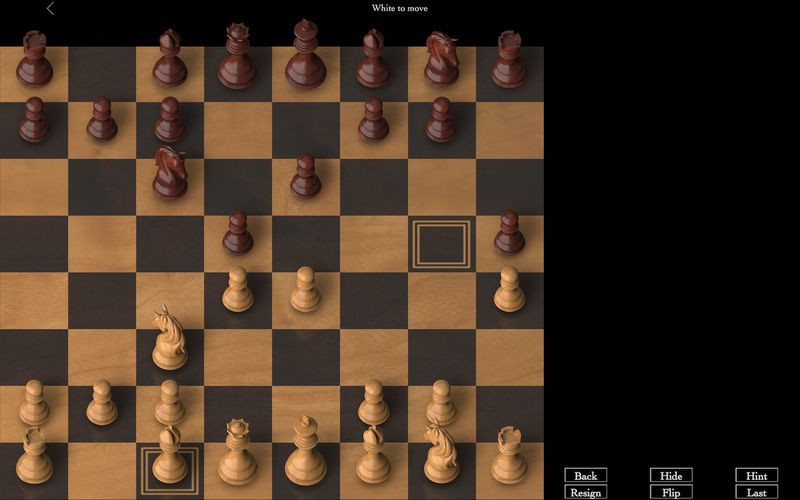The width and height of the screenshot is (800, 500).
Task: Click the Hide button
Action: [x=671, y=475]
